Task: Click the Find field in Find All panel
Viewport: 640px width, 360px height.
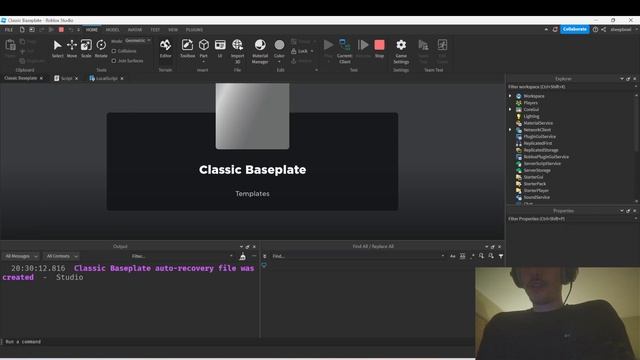Action: click(x=357, y=256)
